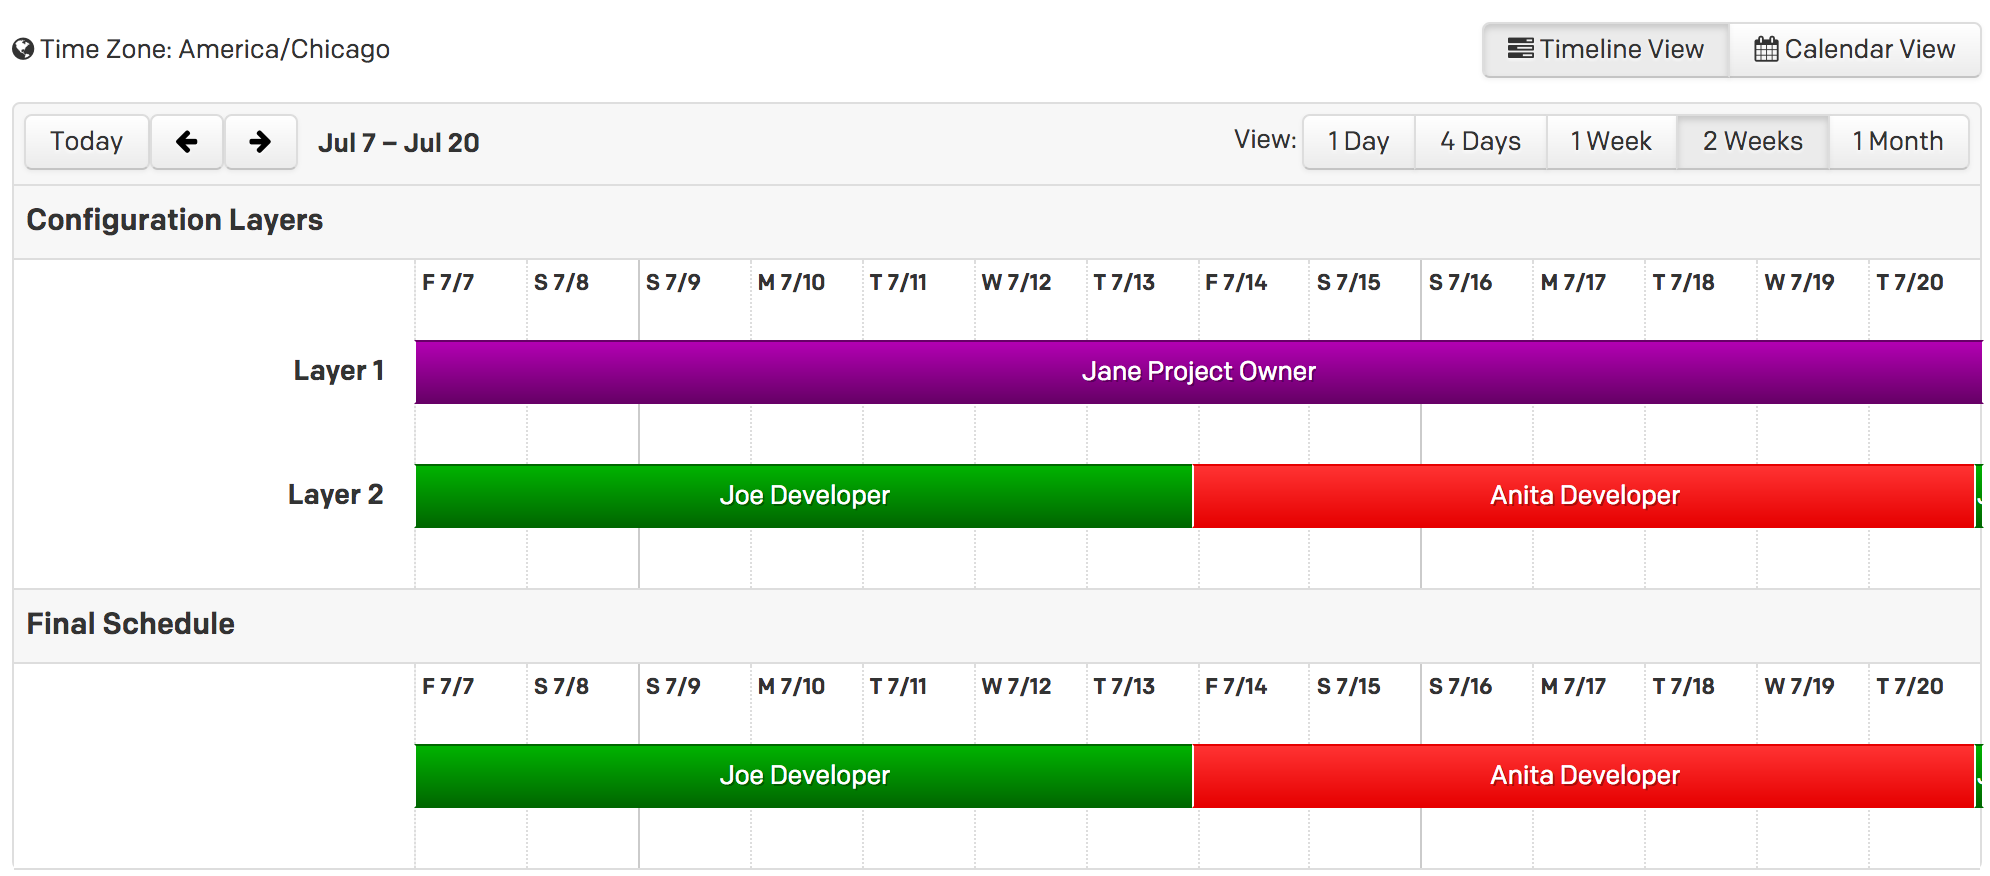Click the Layer 2 row label
Screen dimensions: 1990x876
(335, 495)
